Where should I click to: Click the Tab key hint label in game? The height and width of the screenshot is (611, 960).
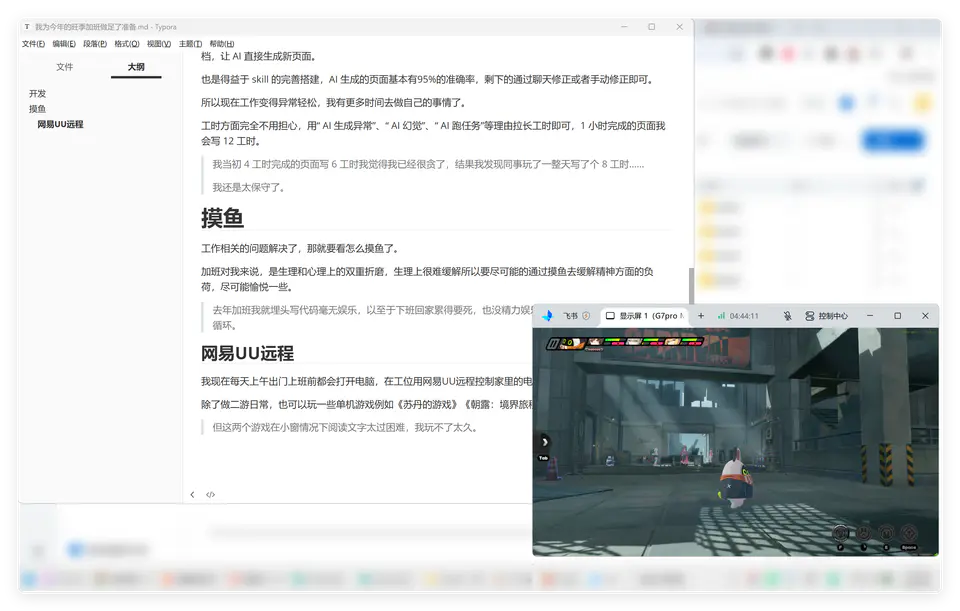[543, 458]
